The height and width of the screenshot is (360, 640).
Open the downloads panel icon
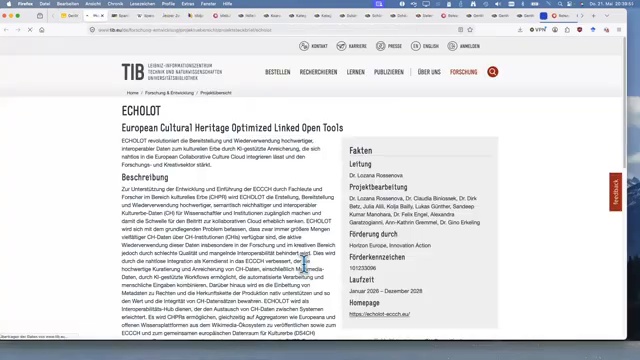coord(520,30)
